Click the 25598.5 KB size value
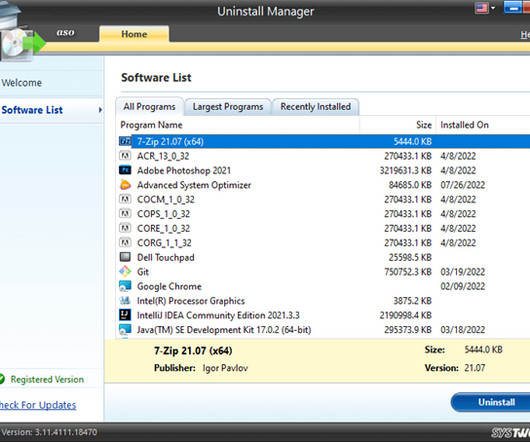530x442 pixels. pyautogui.click(x=410, y=257)
